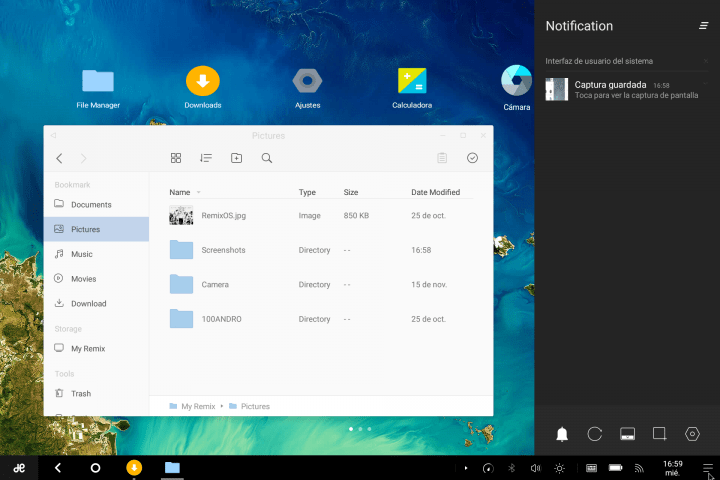
Task: Click the 16:59 taskbar clock
Action: [x=673, y=468]
